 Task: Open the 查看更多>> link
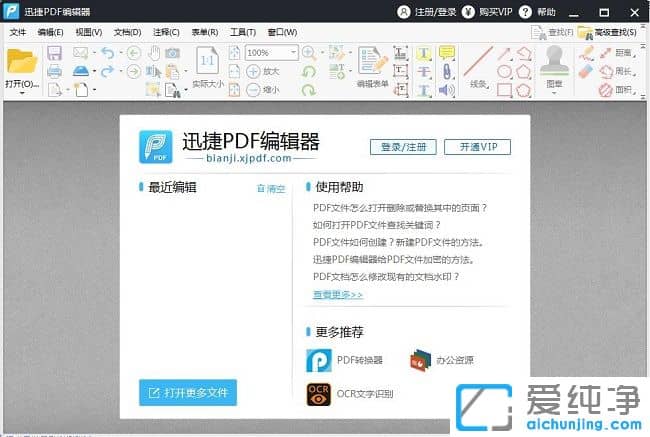[x=338, y=295]
